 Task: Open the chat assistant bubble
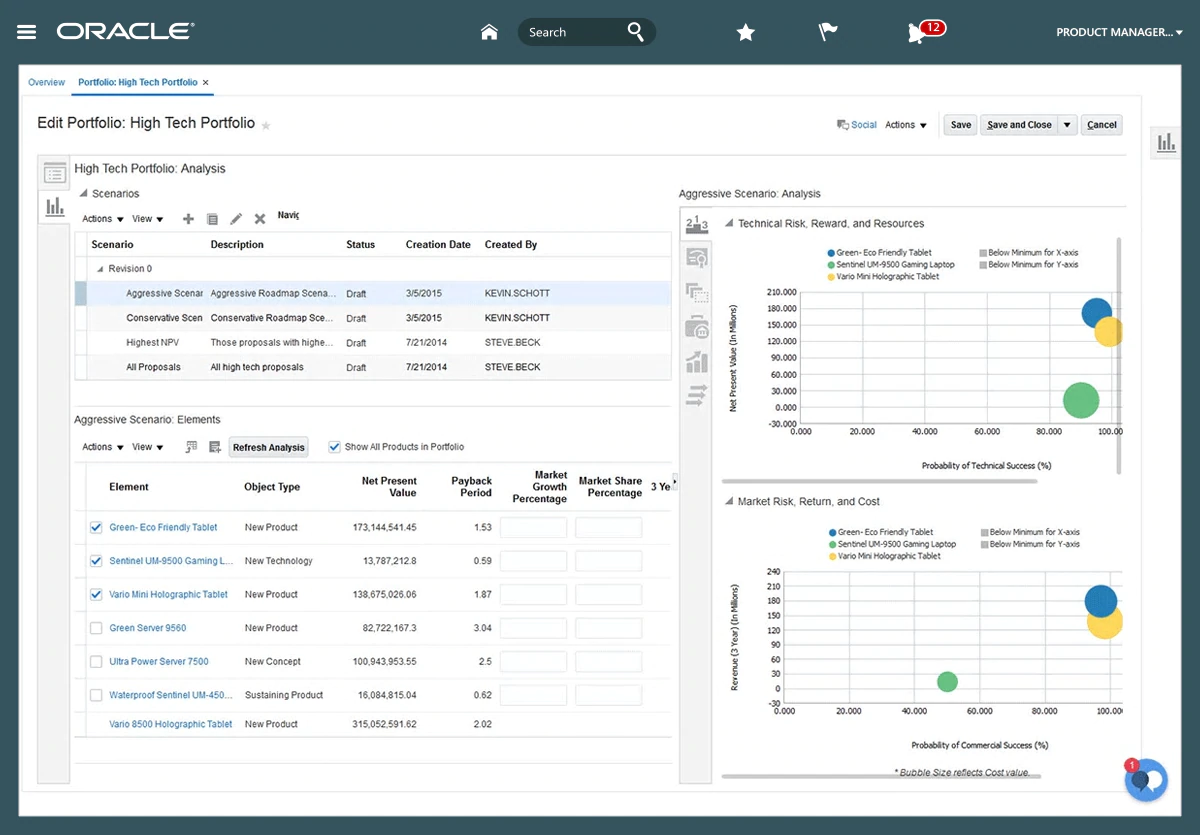(x=1146, y=779)
